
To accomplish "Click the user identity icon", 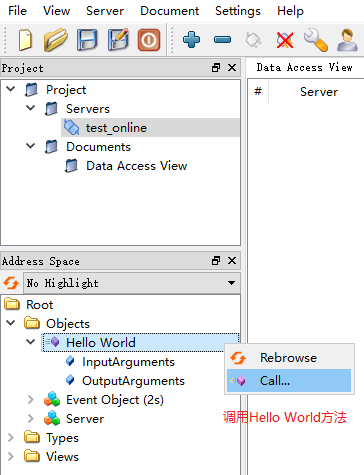I will pyautogui.click(x=347, y=40).
